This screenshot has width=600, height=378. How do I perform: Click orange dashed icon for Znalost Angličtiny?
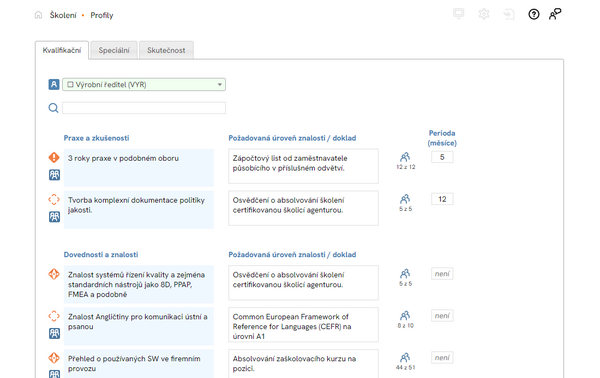54,316
